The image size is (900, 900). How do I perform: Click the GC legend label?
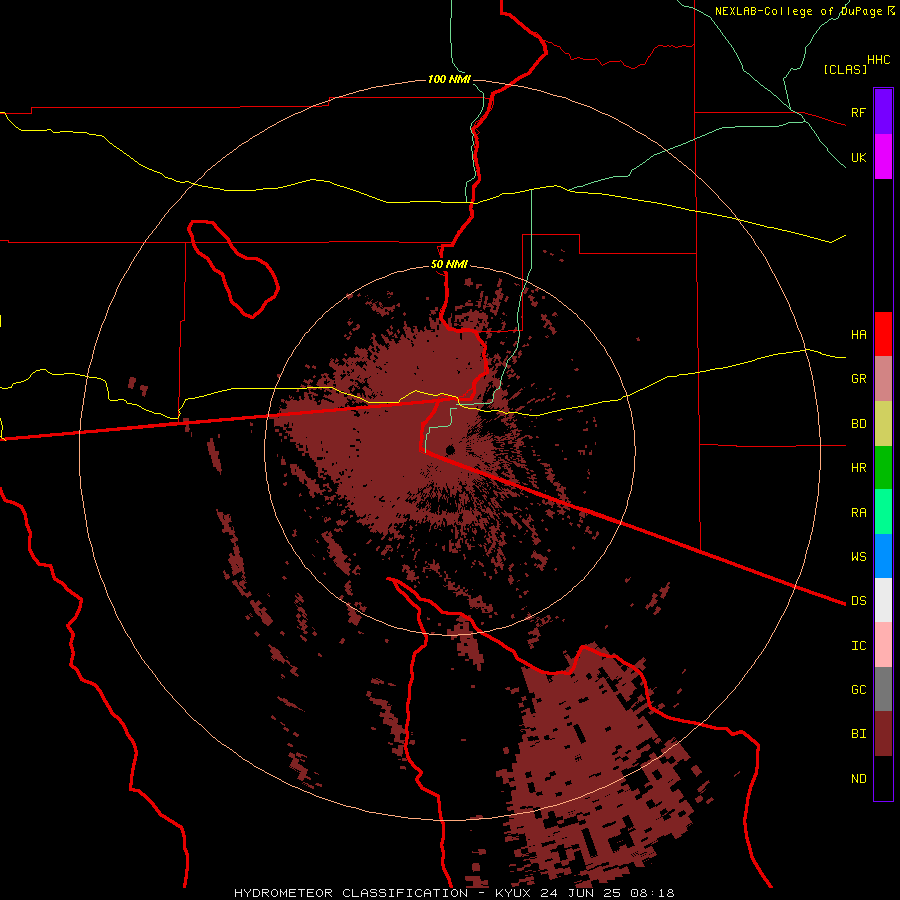tap(858, 690)
